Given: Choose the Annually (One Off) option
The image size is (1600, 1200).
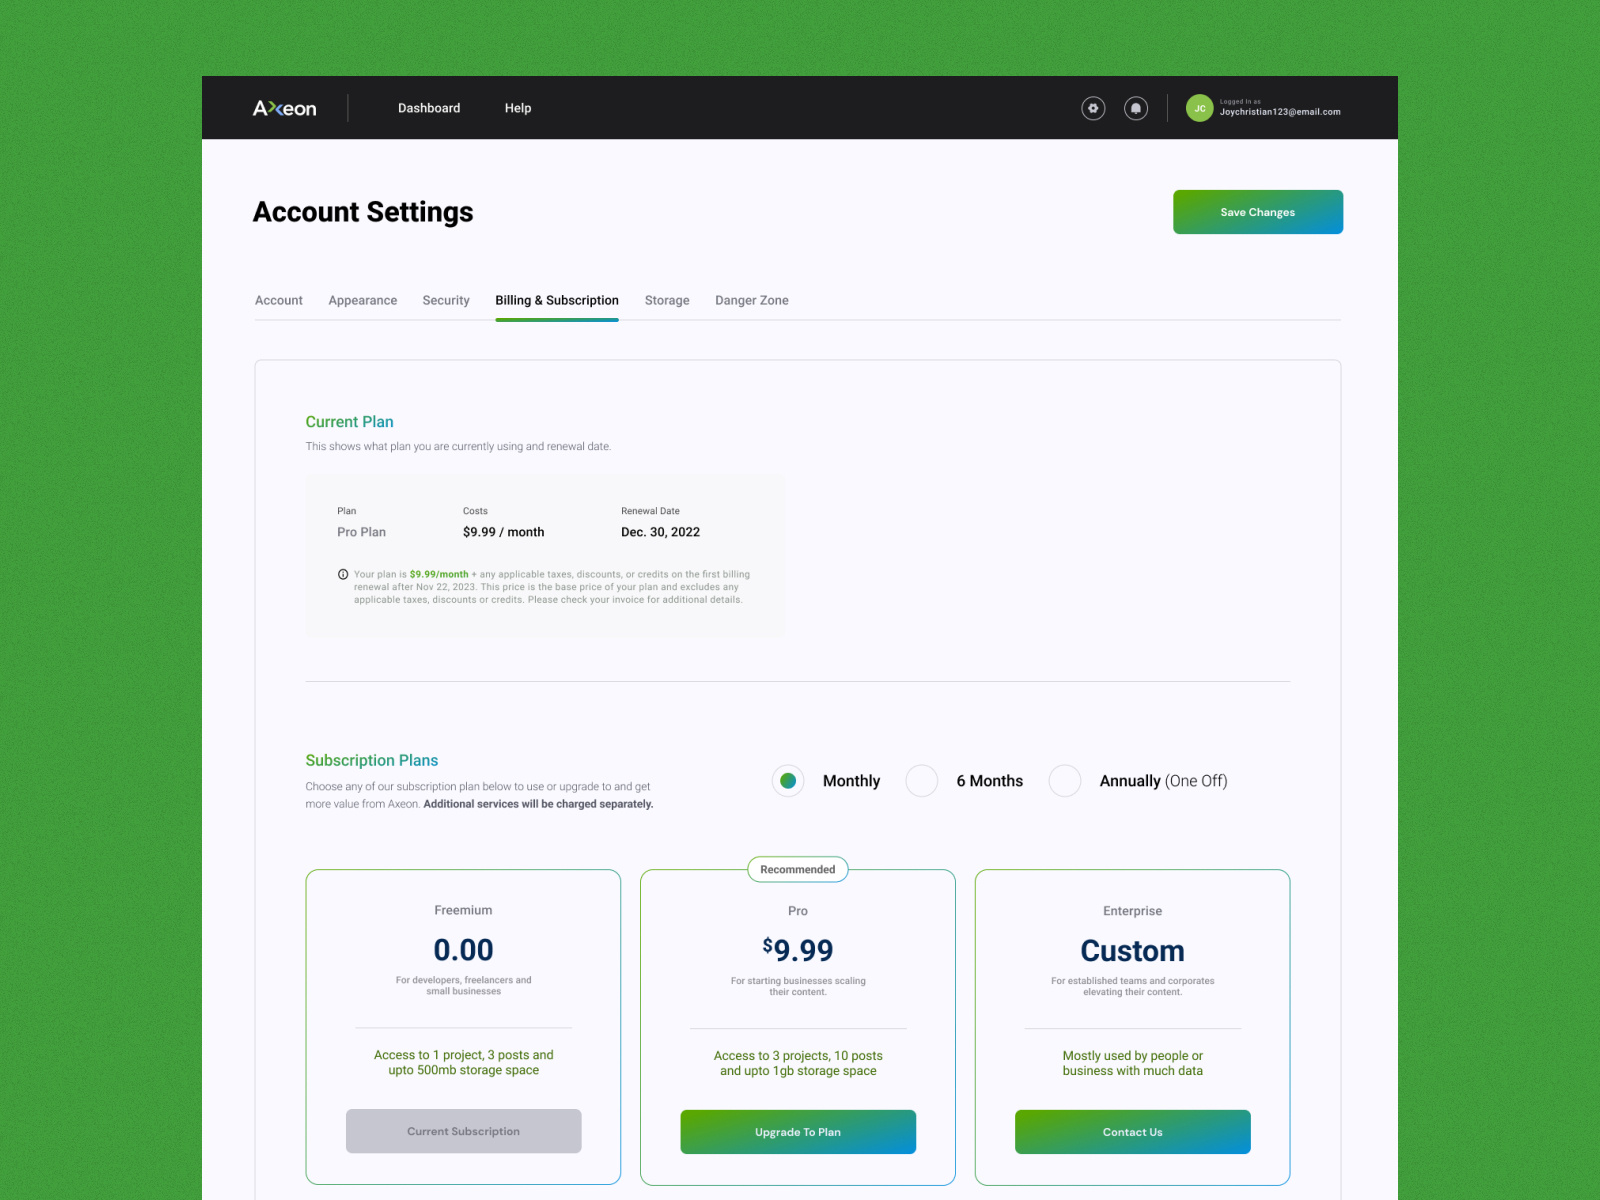Looking at the screenshot, I should pyautogui.click(x=1065, y=780).
